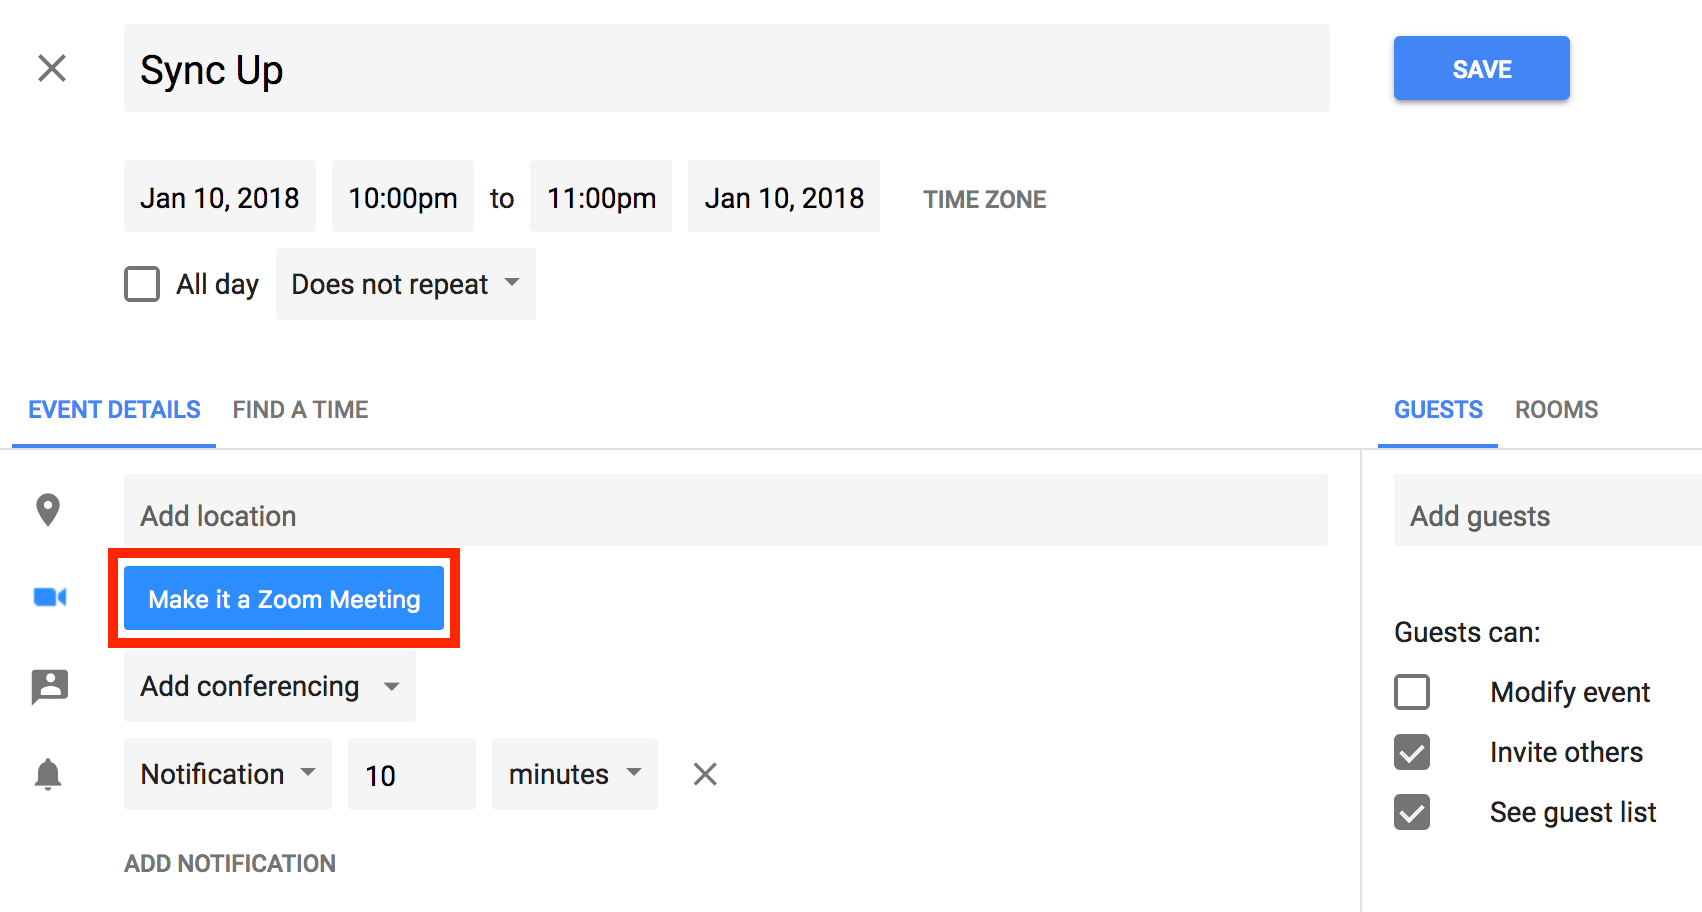
Task: Click the conferencing person icon
Action: pos(47,686)
